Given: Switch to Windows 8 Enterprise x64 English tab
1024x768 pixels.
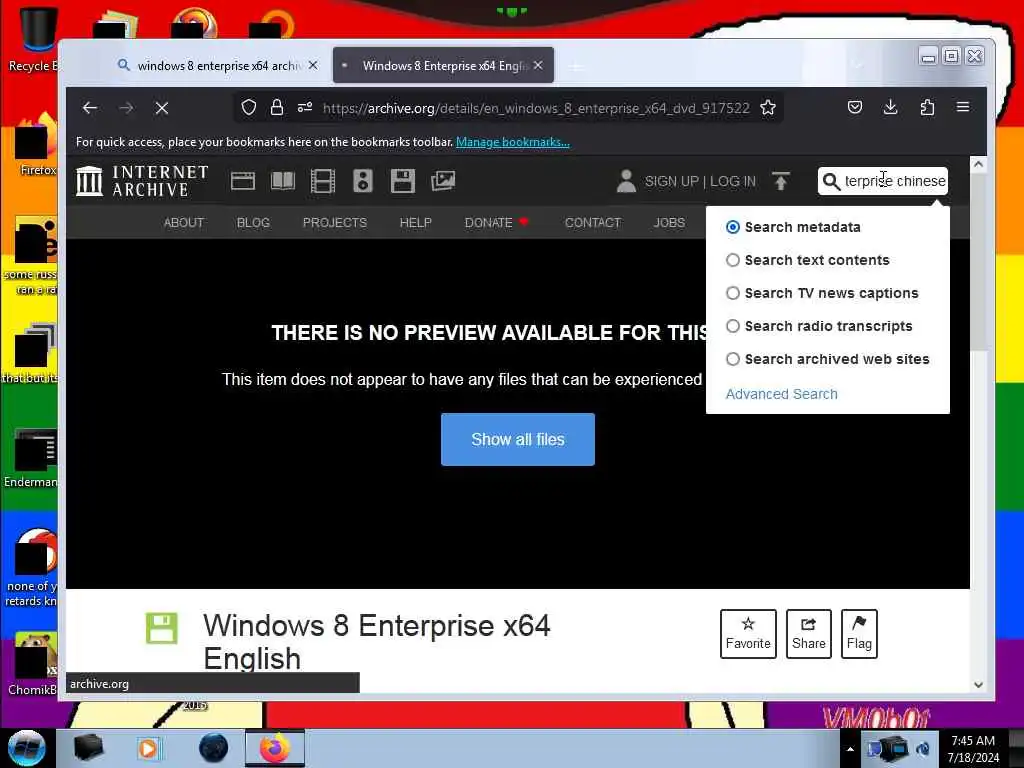Looking at the screenshot, I should coord(443,65).
